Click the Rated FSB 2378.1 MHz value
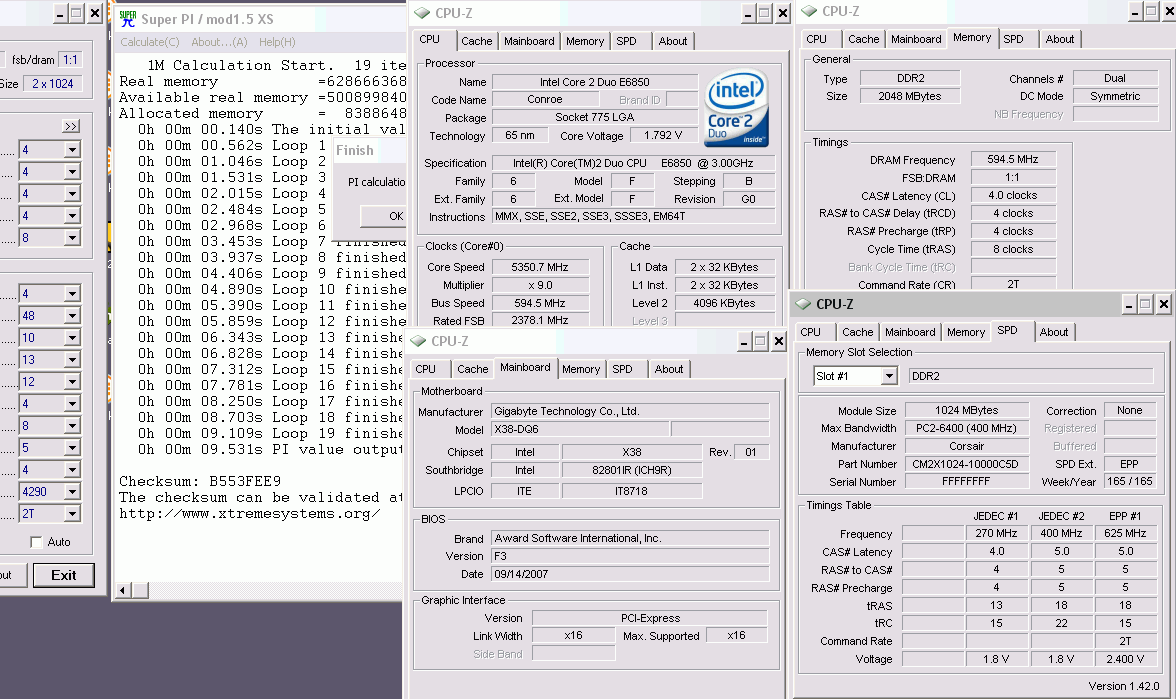1176x699 pixels. pos(539,320)
